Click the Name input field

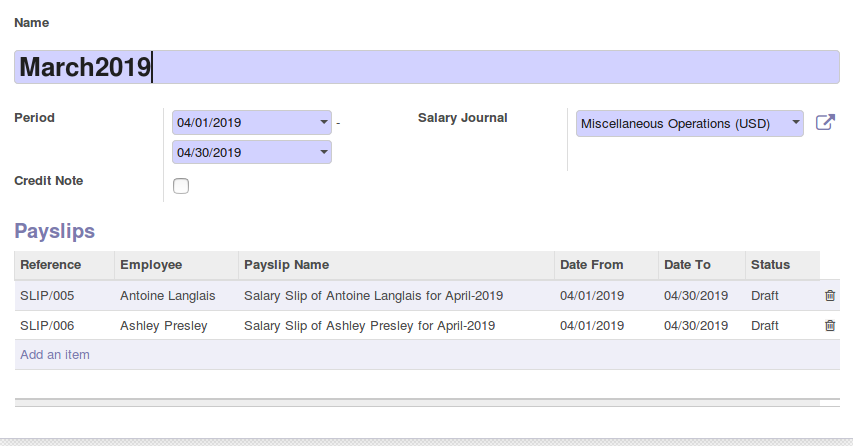[427, 67]
